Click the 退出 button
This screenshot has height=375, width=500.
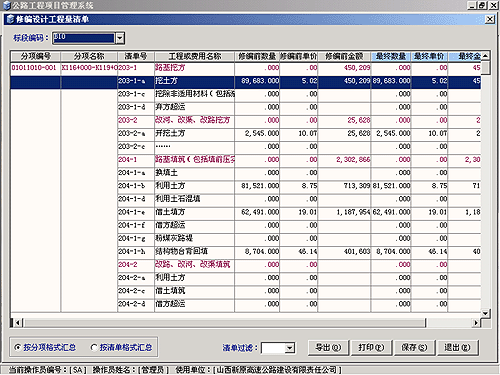(457, 348)
